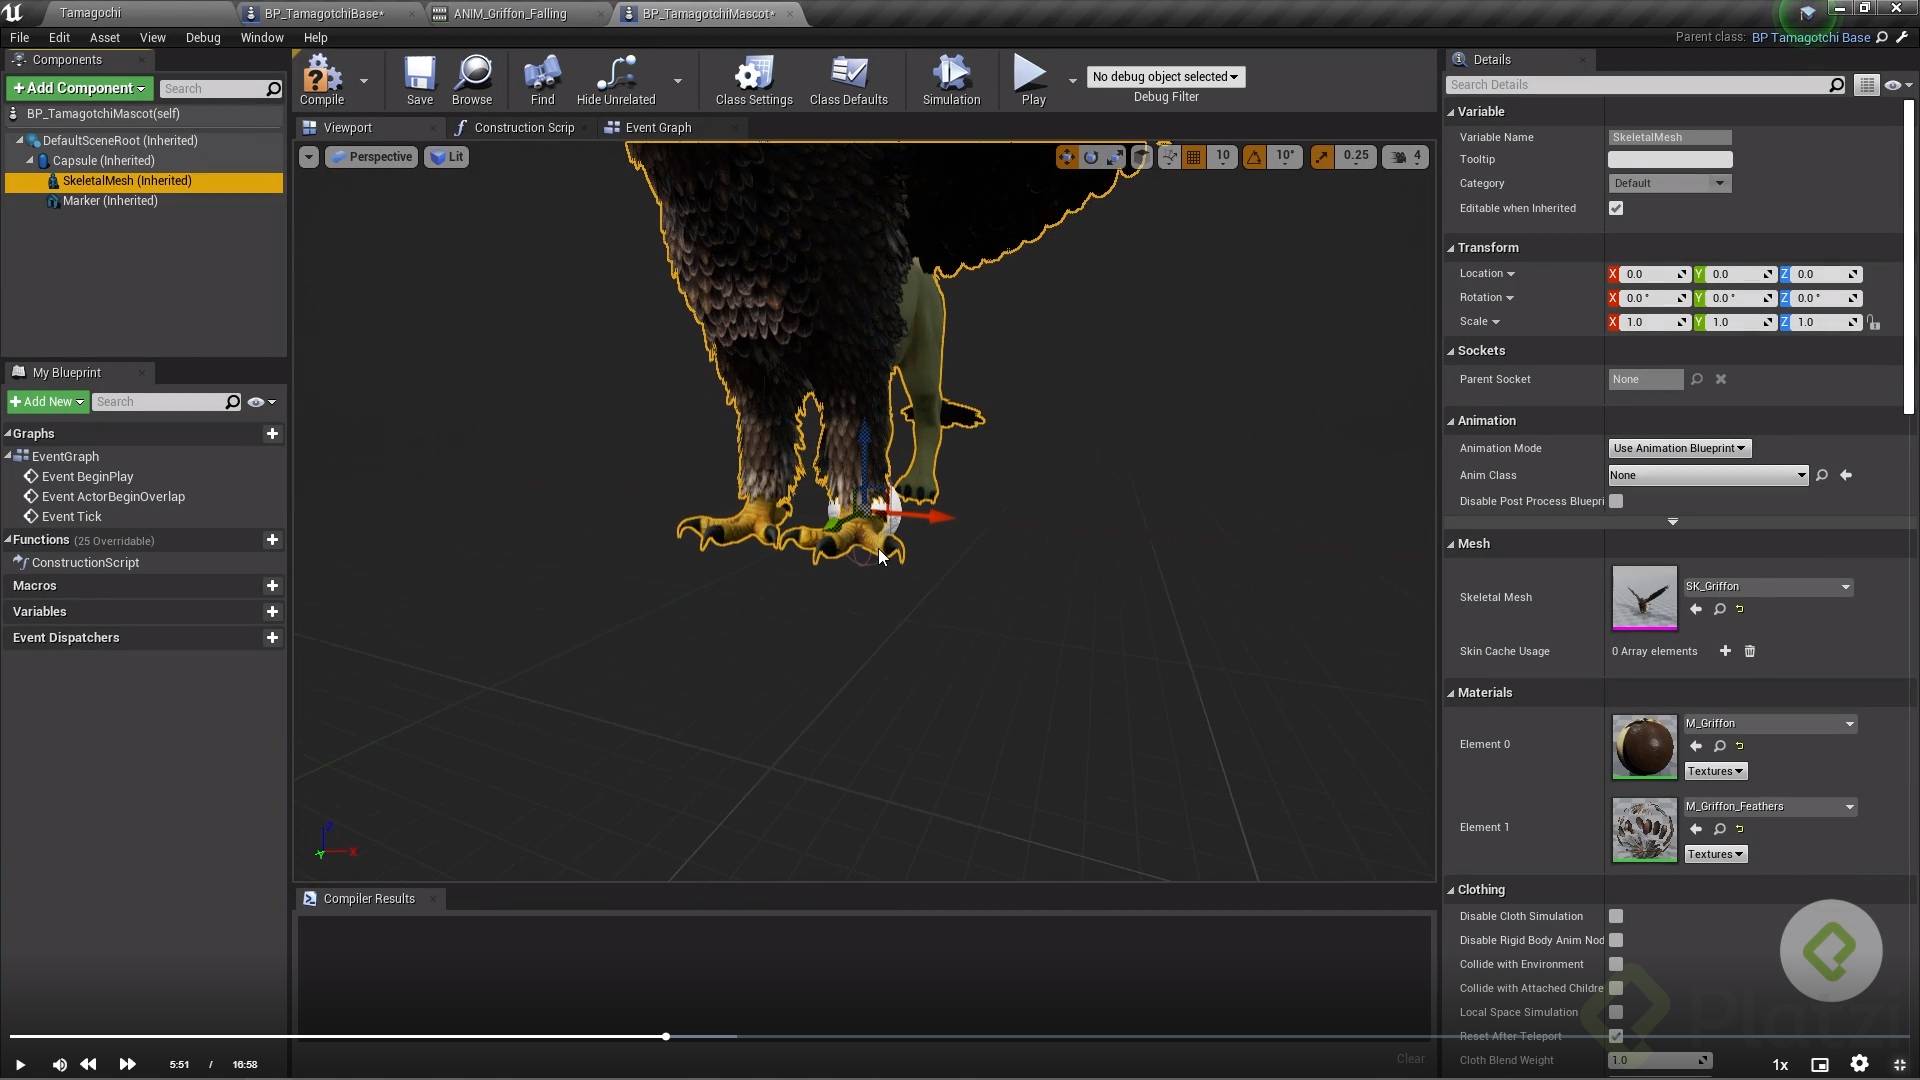Viewport: 1920px width, 1080px height.
Task: Enable Disable Cloth Simulation checkbox
Action: 1616,917
